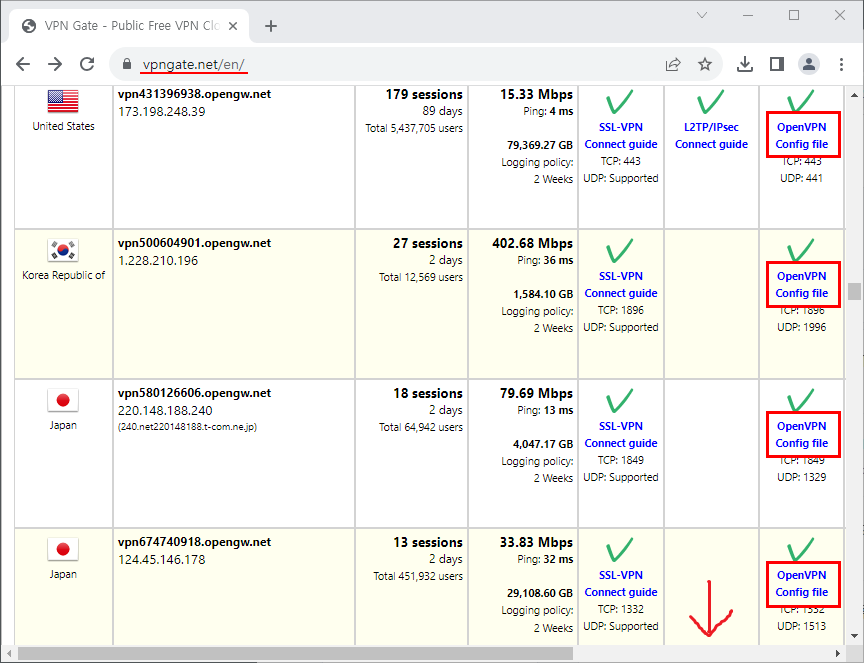Expand the tab search chevron
Image resolution: width=864 pixels, height=663 pixels.
[x=702, y=15]
